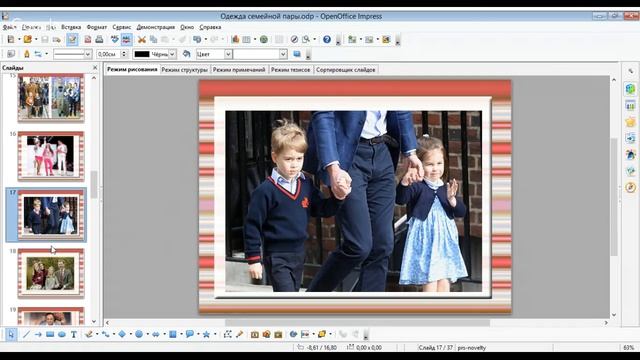
Task: Choose the Rectangle drawing tool
Action: point(50,334)
